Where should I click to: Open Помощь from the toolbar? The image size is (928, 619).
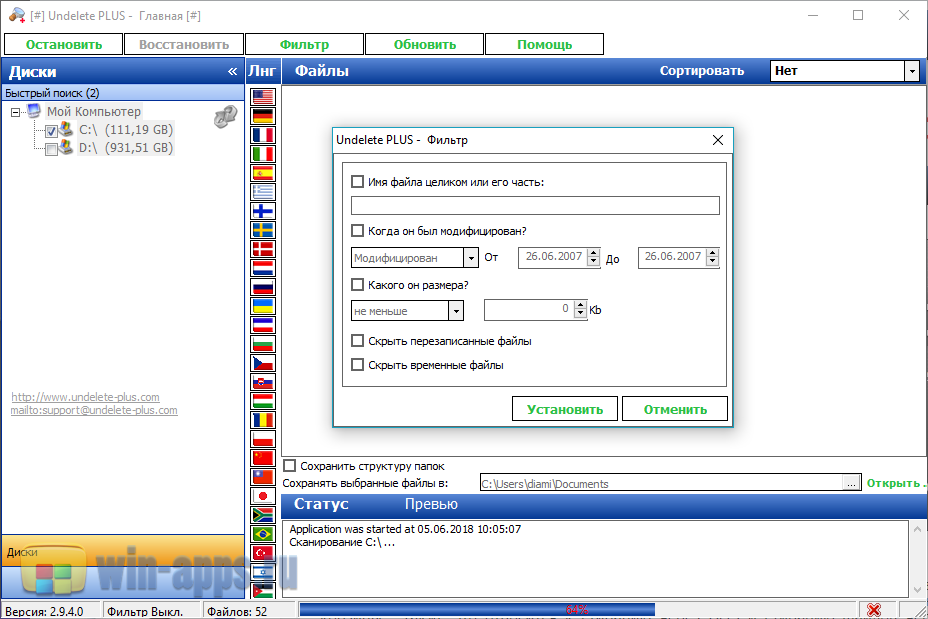coord(544,44)
